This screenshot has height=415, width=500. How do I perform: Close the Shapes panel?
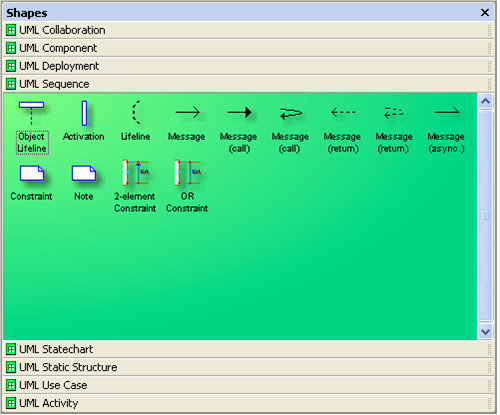coord(485,13)
